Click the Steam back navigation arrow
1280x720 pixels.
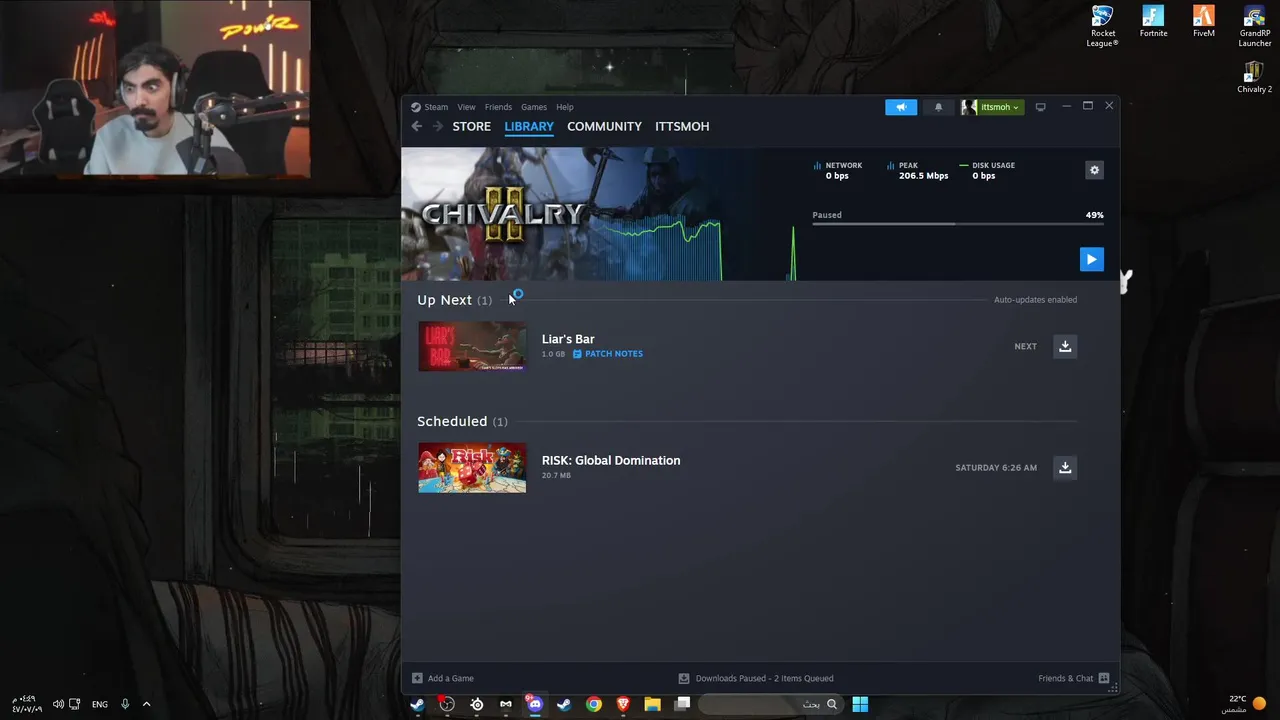(417, 126)
